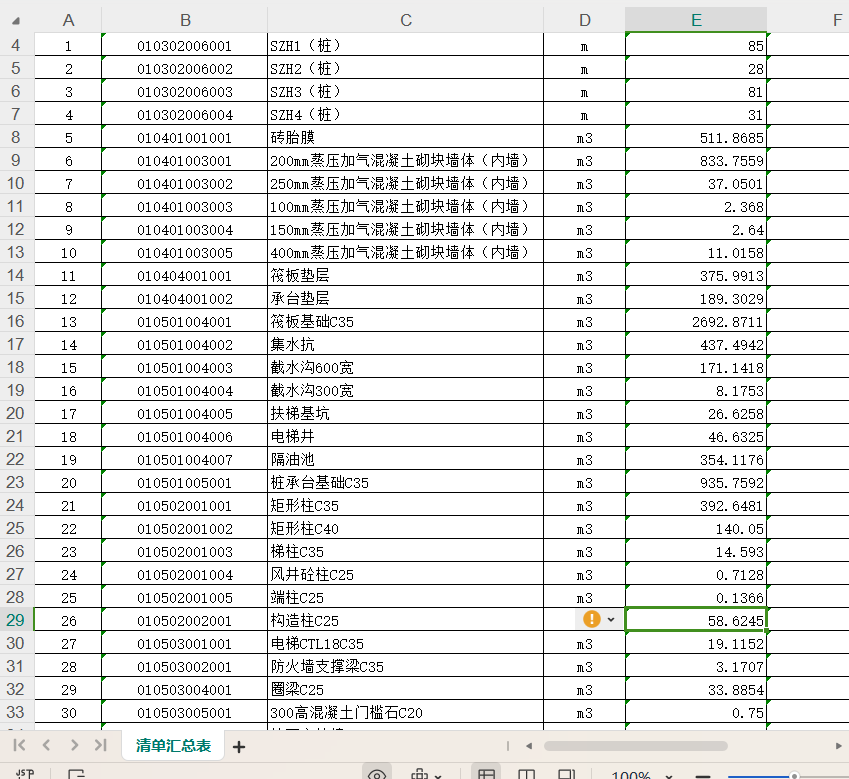Viewport: 849px width, 779px height.
Task: Select column B header
Action: click(x=185, y=20)
